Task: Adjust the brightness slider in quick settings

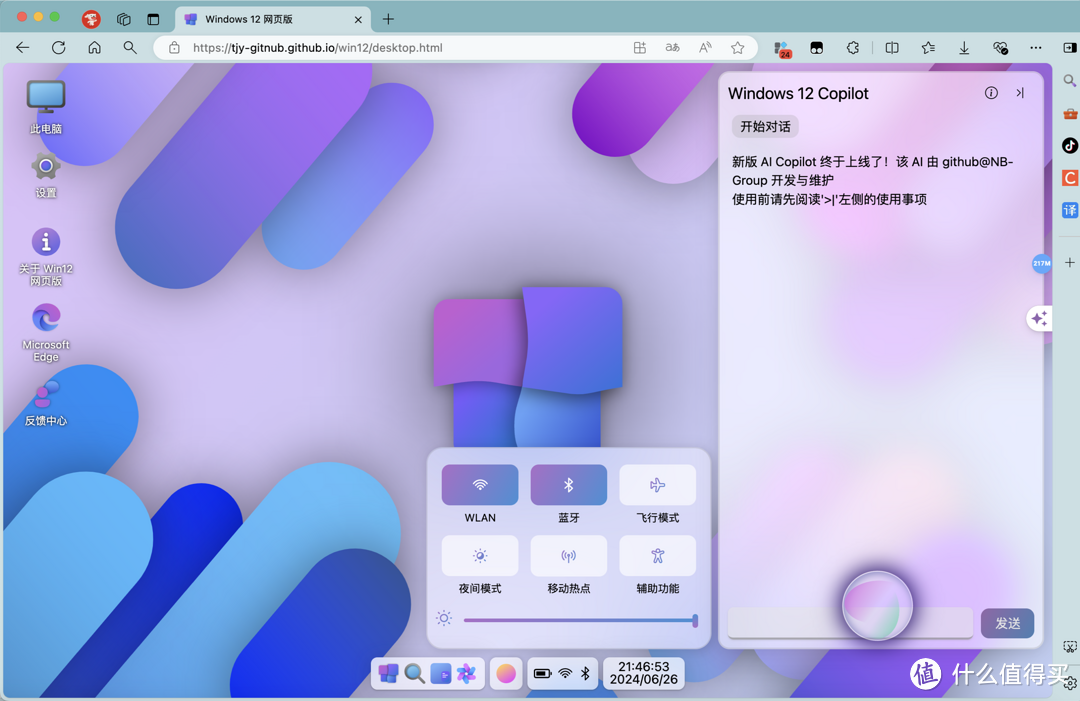Action: [581, 620]
